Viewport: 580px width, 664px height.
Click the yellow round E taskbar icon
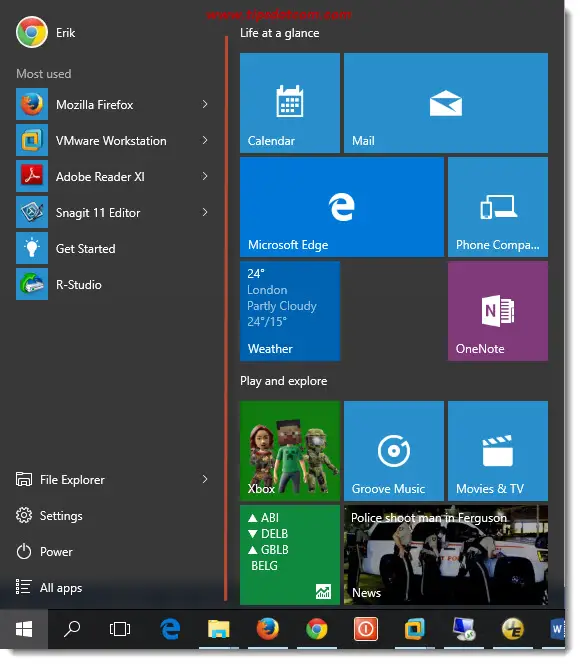coord(513,629)
